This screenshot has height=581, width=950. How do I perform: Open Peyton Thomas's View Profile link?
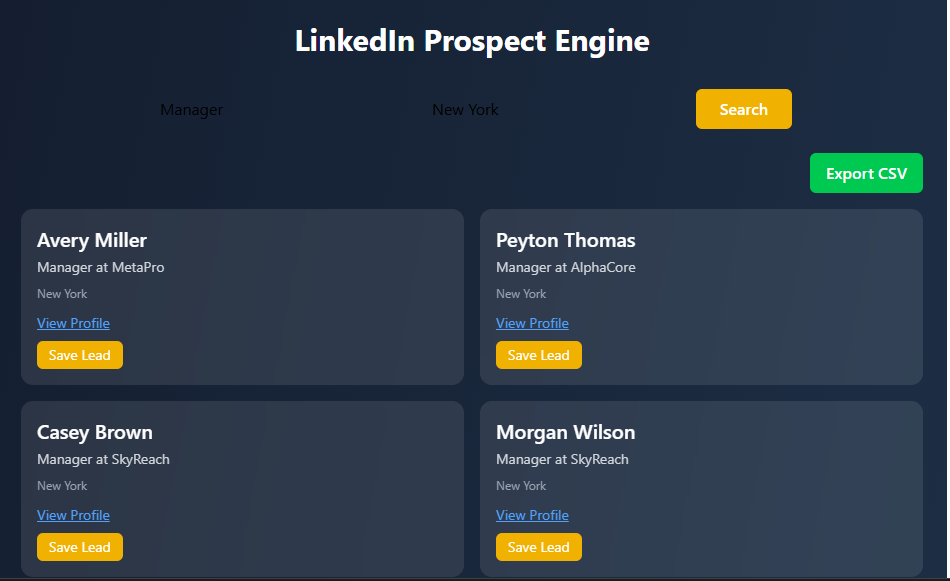[532, 323]
